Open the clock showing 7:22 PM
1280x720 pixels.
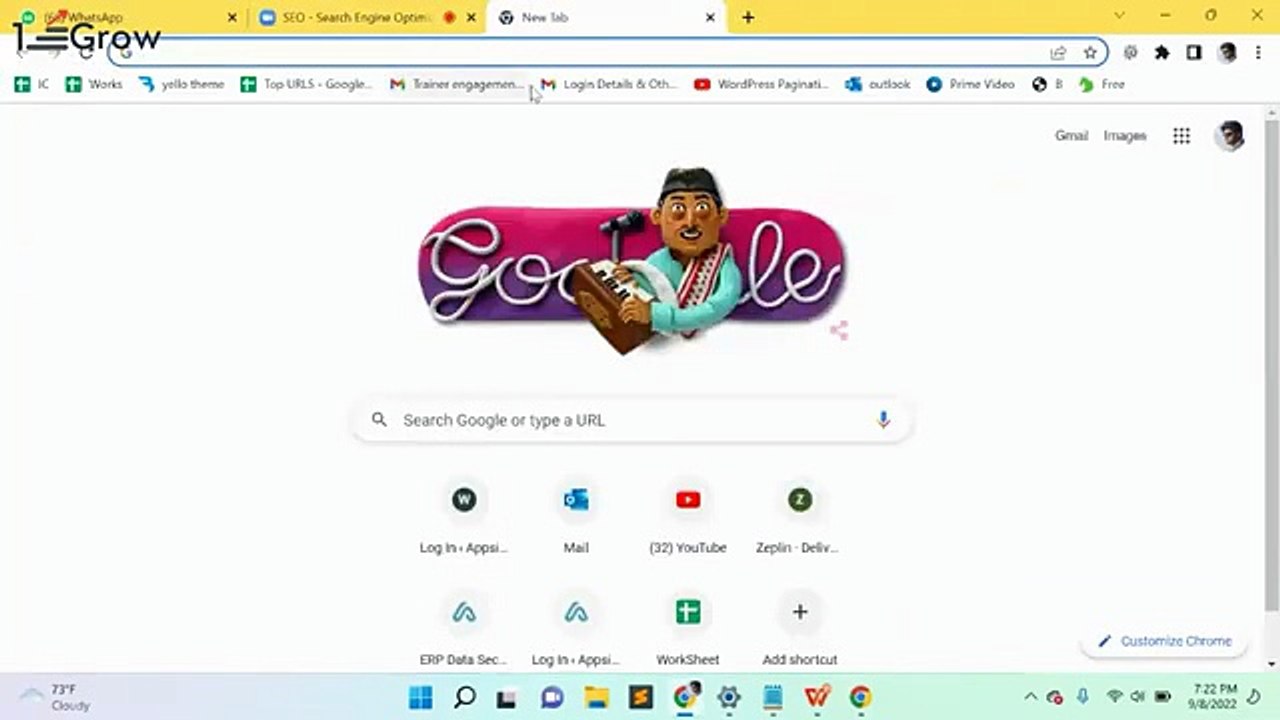click(x=1215, y=697)
